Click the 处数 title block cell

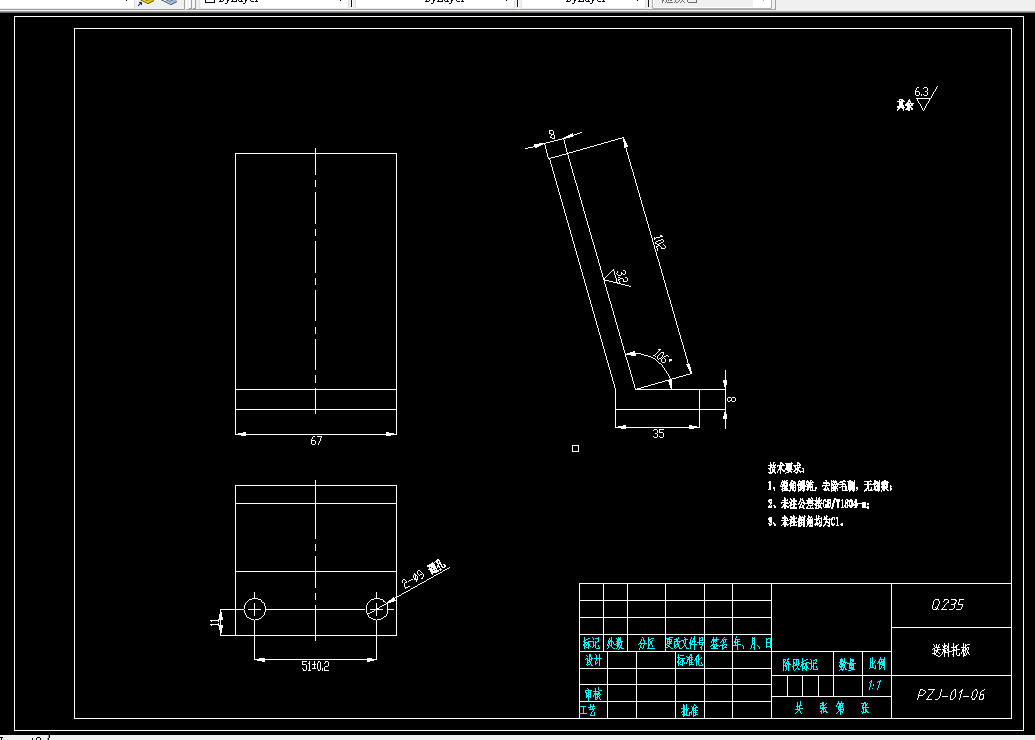pos(615,642)
